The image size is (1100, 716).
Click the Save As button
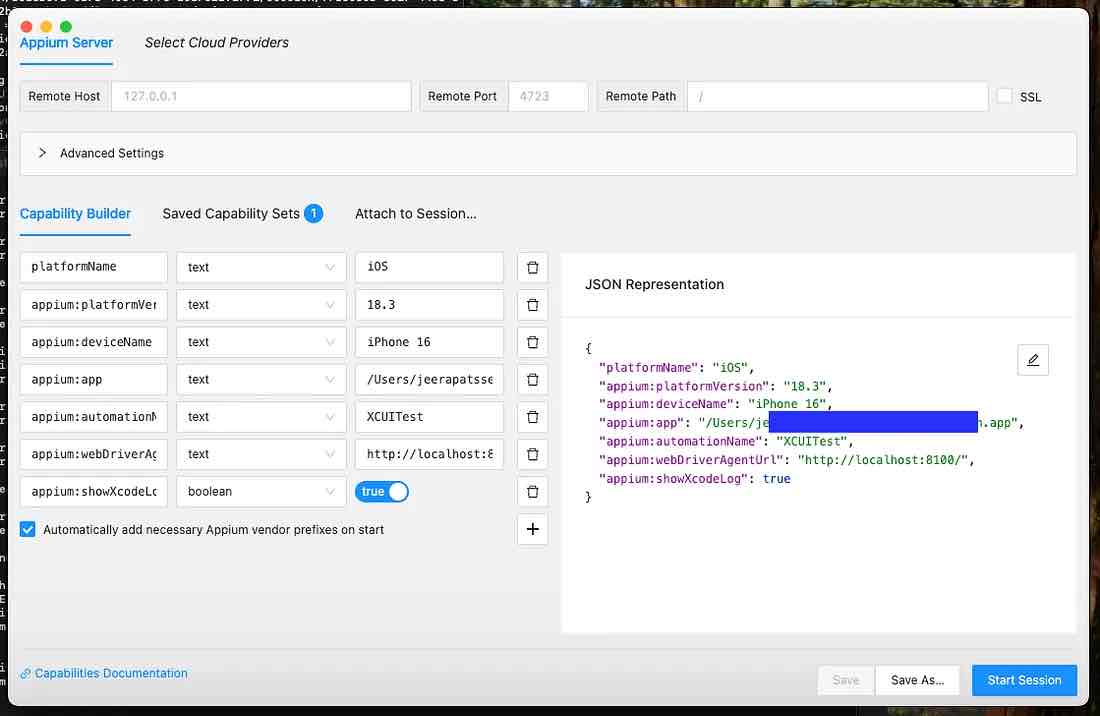tap(917, 680)
